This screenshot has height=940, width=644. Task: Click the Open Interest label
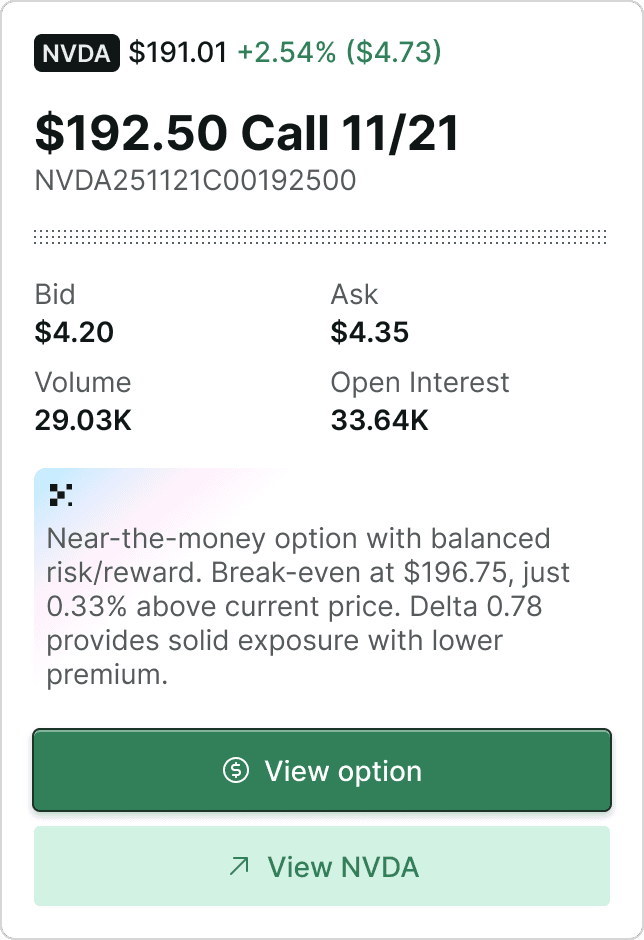[420, 382]
